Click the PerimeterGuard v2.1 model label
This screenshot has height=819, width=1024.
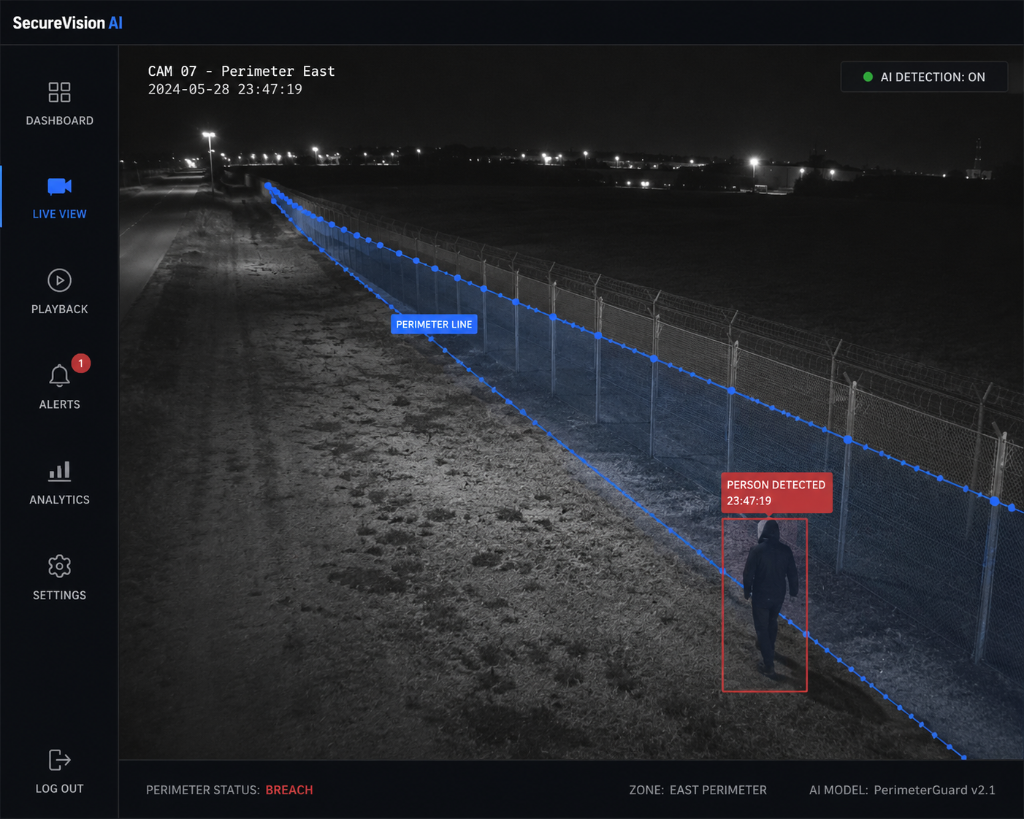[935, 790]
